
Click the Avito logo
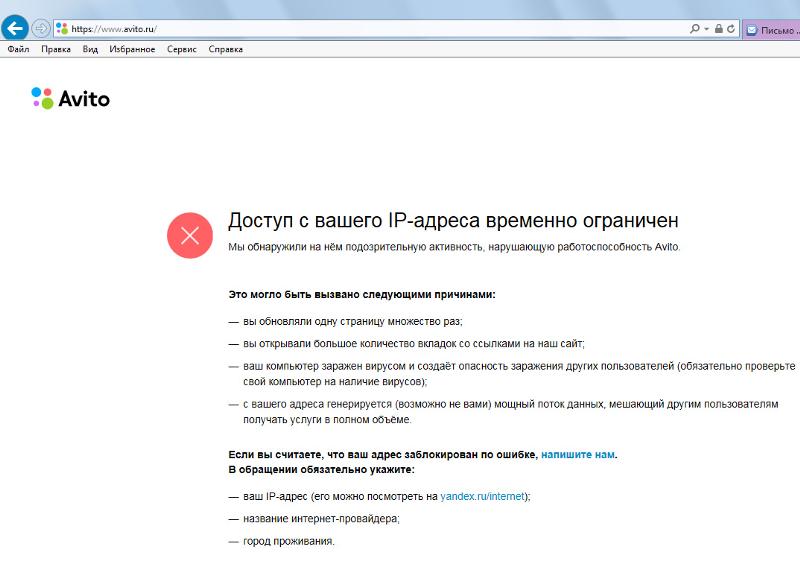pos(70,98)
